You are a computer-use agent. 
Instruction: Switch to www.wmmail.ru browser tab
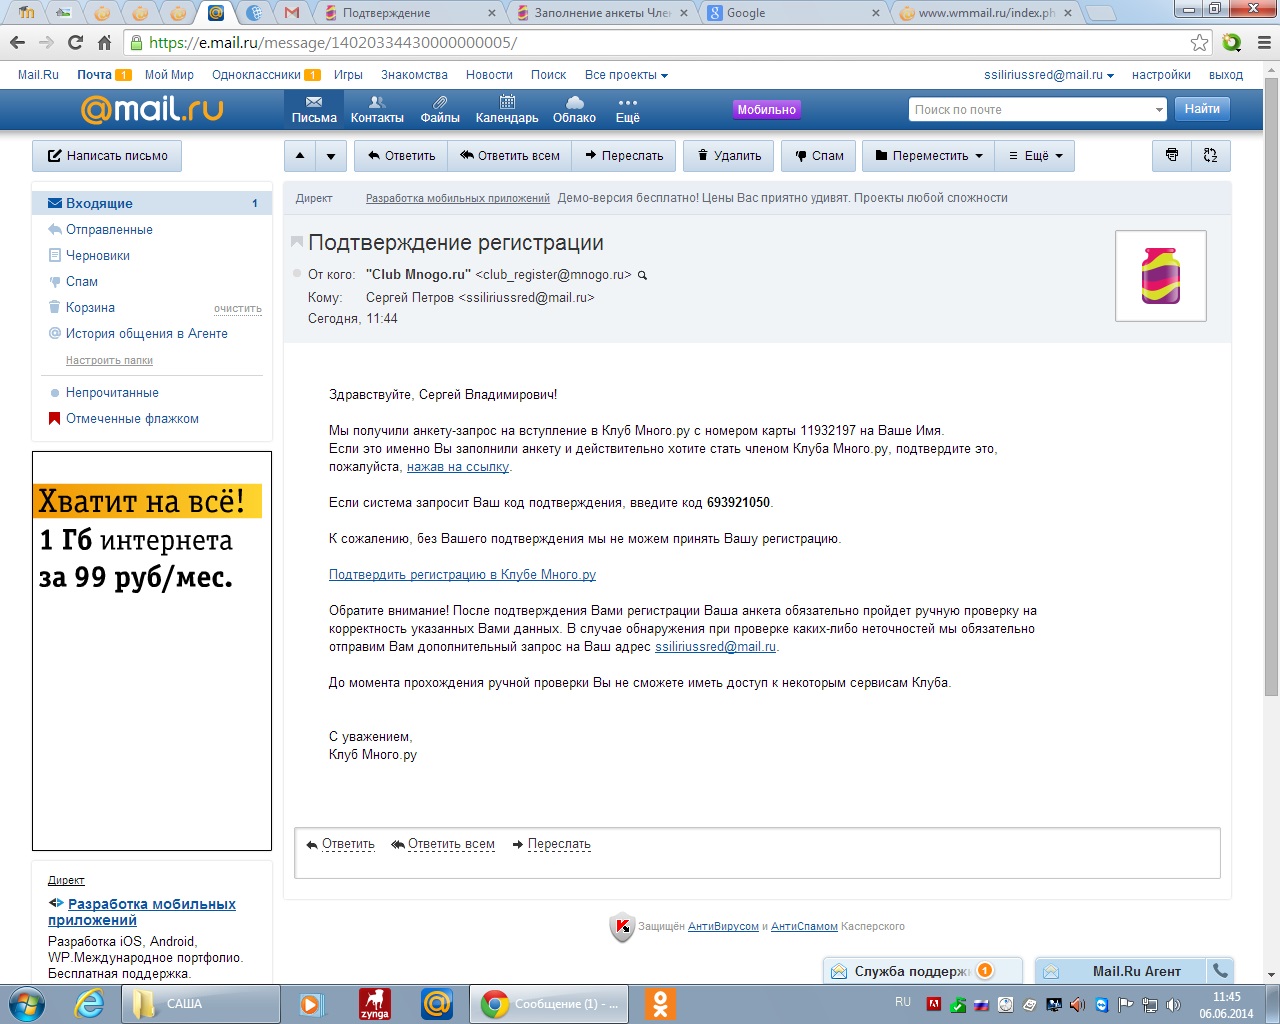987,13
